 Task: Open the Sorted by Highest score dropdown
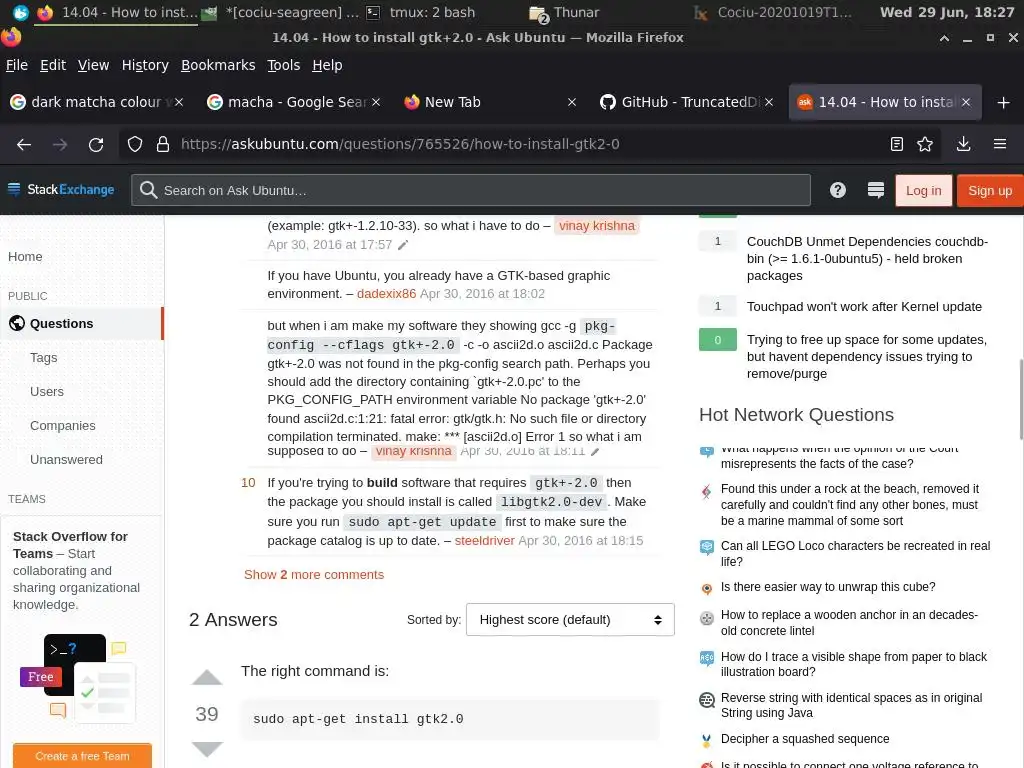click(570, 620)
